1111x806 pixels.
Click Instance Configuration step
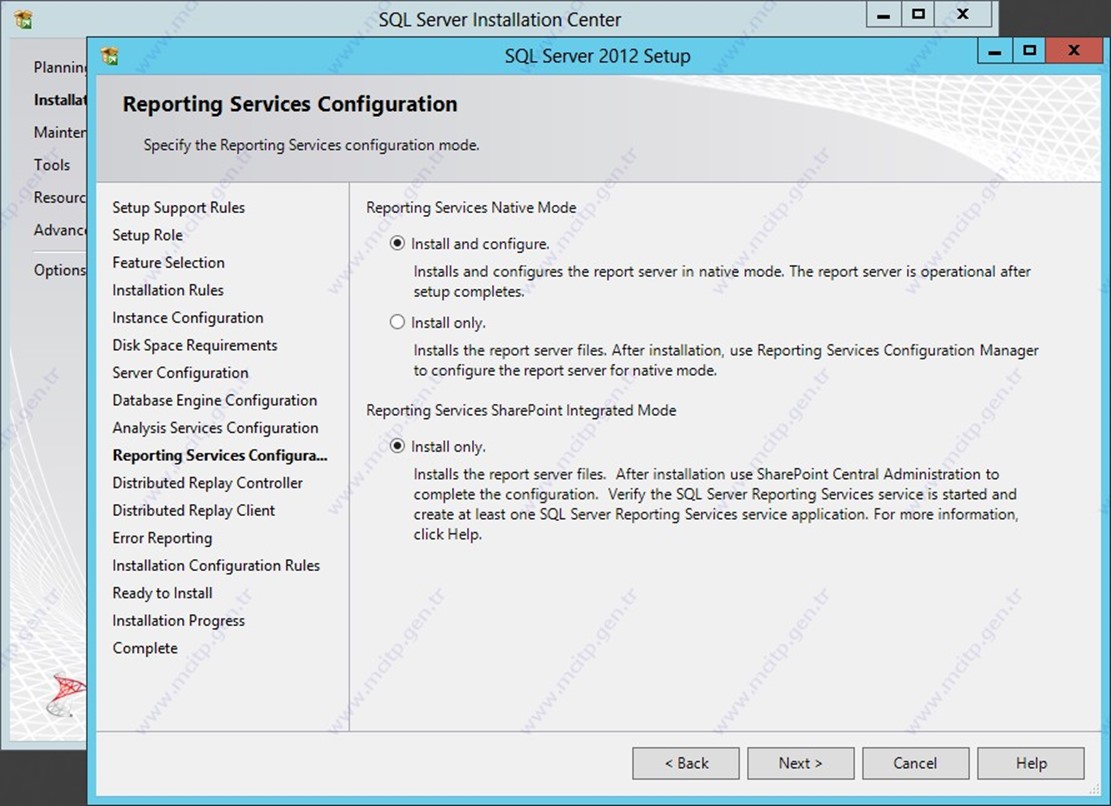click(188, 318)
